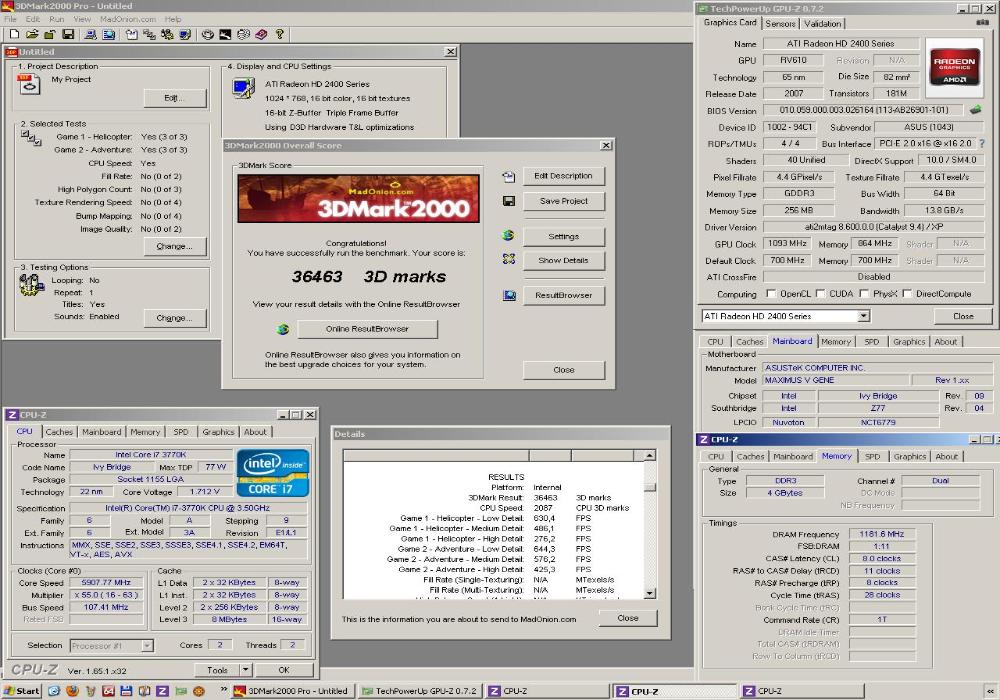Switch to the Validation tab in GPU-Z
Screen dimensions: 1000x700
tap(822, 24)
